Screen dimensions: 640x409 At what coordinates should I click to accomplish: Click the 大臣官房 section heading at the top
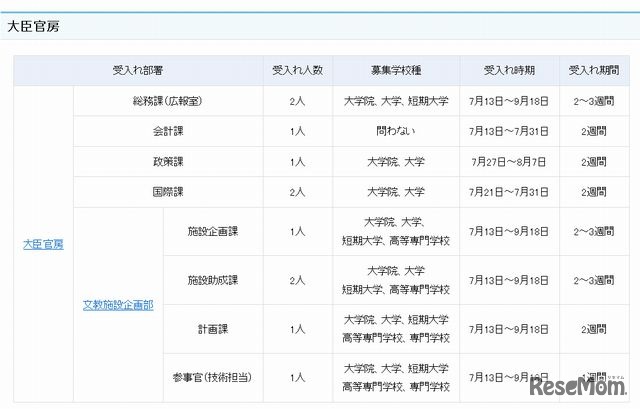[33, 27]
